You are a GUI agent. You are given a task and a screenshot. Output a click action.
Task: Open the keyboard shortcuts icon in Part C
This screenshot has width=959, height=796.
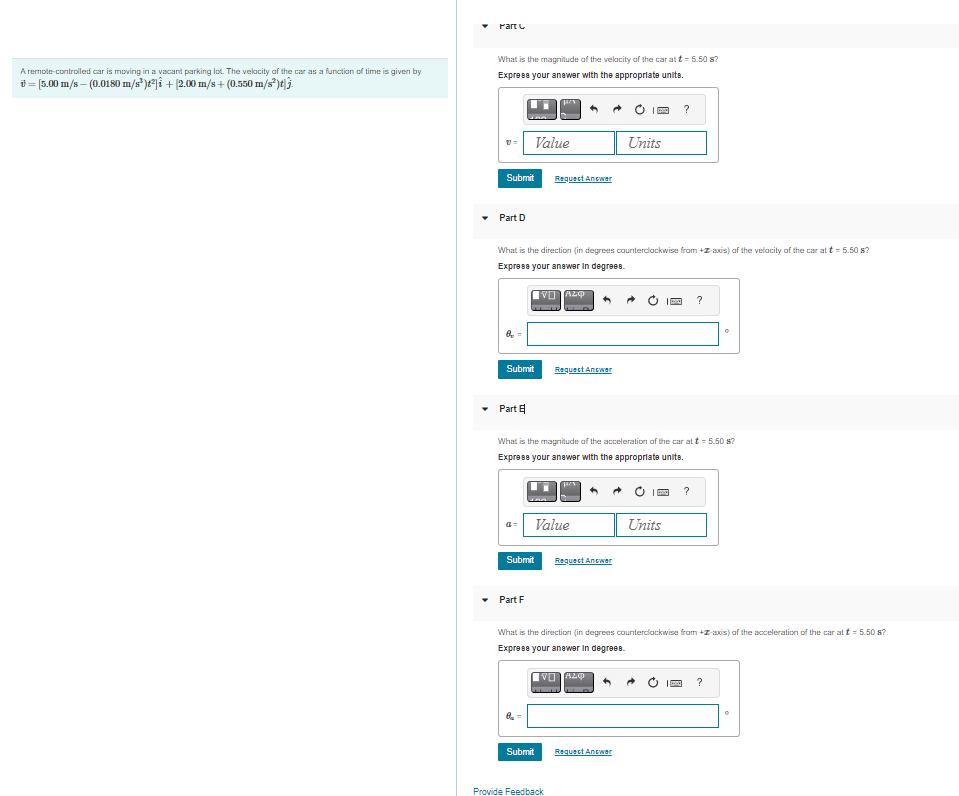click(x=663, y=109)
